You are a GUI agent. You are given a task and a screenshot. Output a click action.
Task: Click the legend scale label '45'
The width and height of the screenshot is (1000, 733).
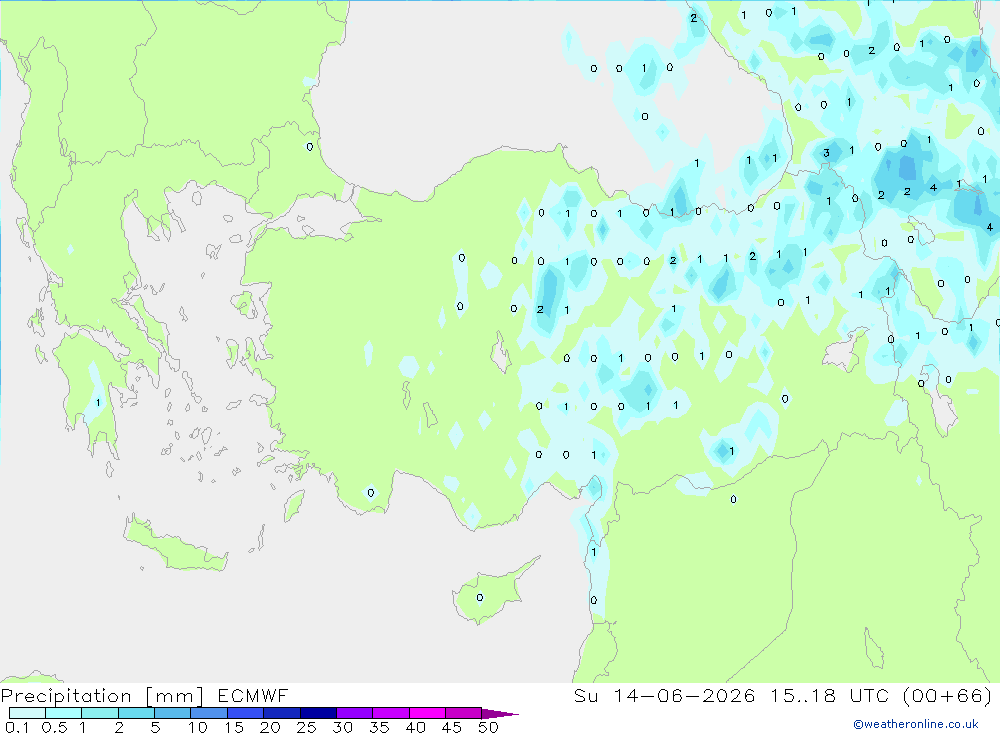pos(452,727)
